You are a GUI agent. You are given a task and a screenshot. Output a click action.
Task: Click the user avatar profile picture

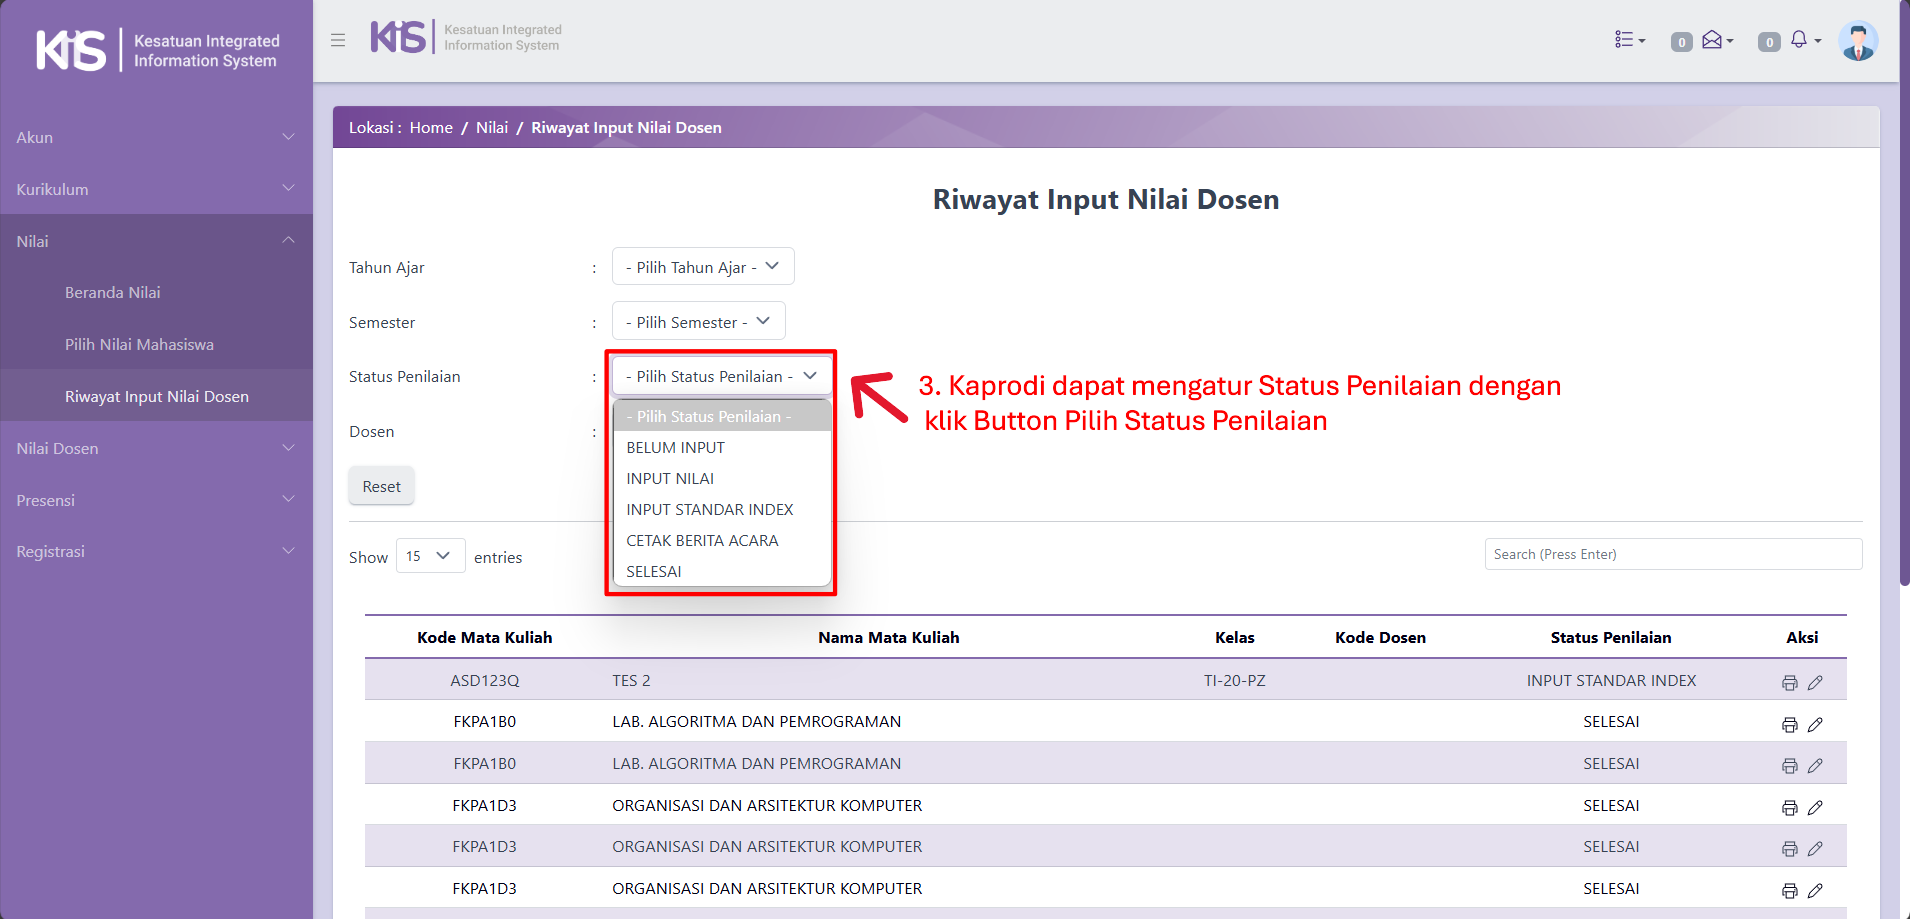(1857, 41)
